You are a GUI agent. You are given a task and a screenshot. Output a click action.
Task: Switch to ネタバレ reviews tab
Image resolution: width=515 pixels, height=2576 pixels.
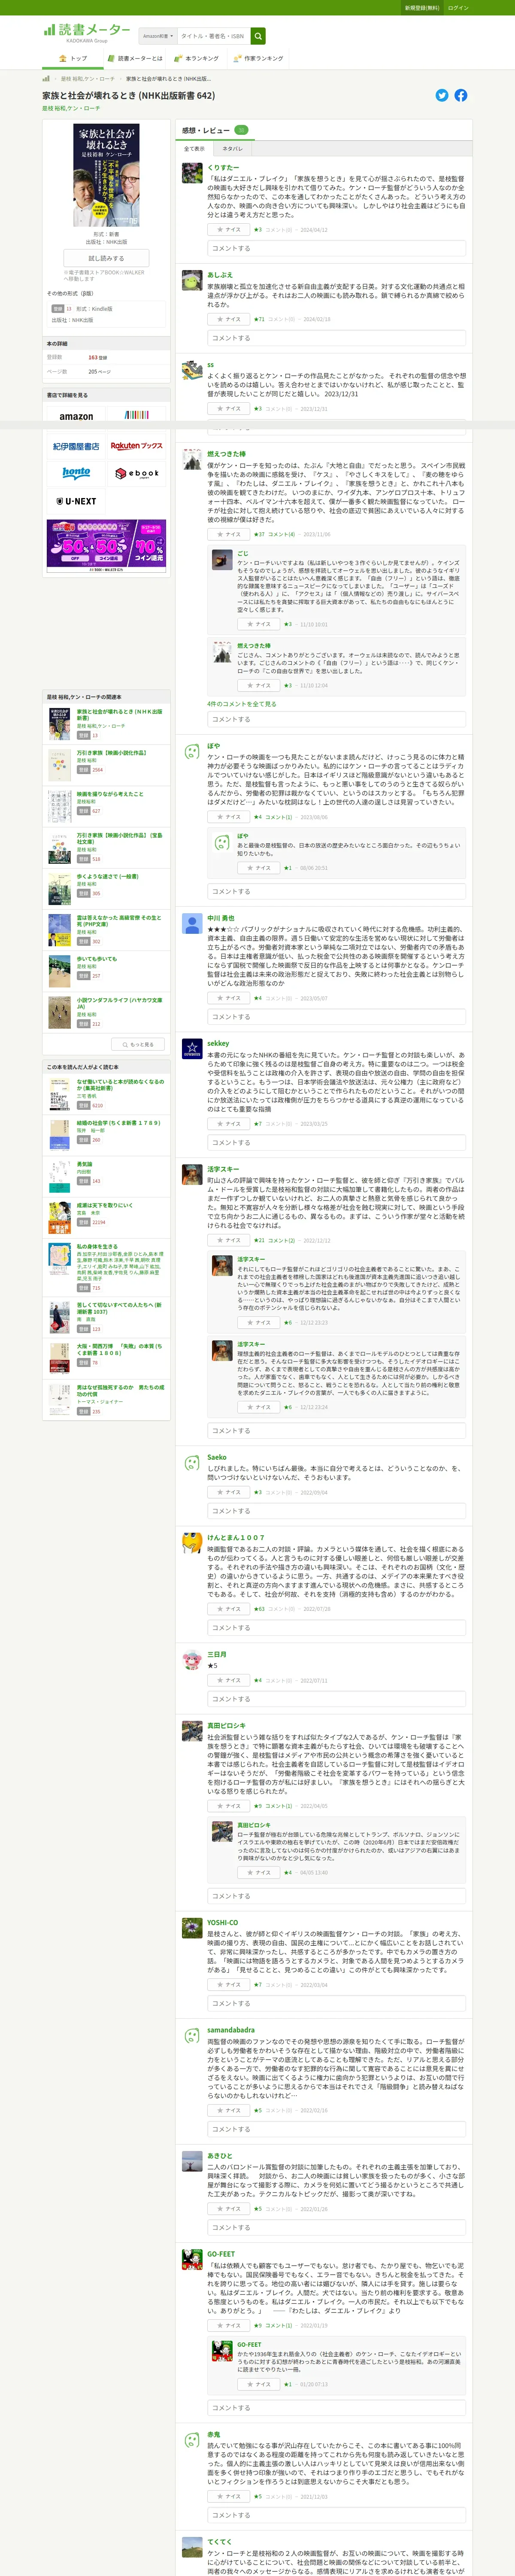point(232,148)
